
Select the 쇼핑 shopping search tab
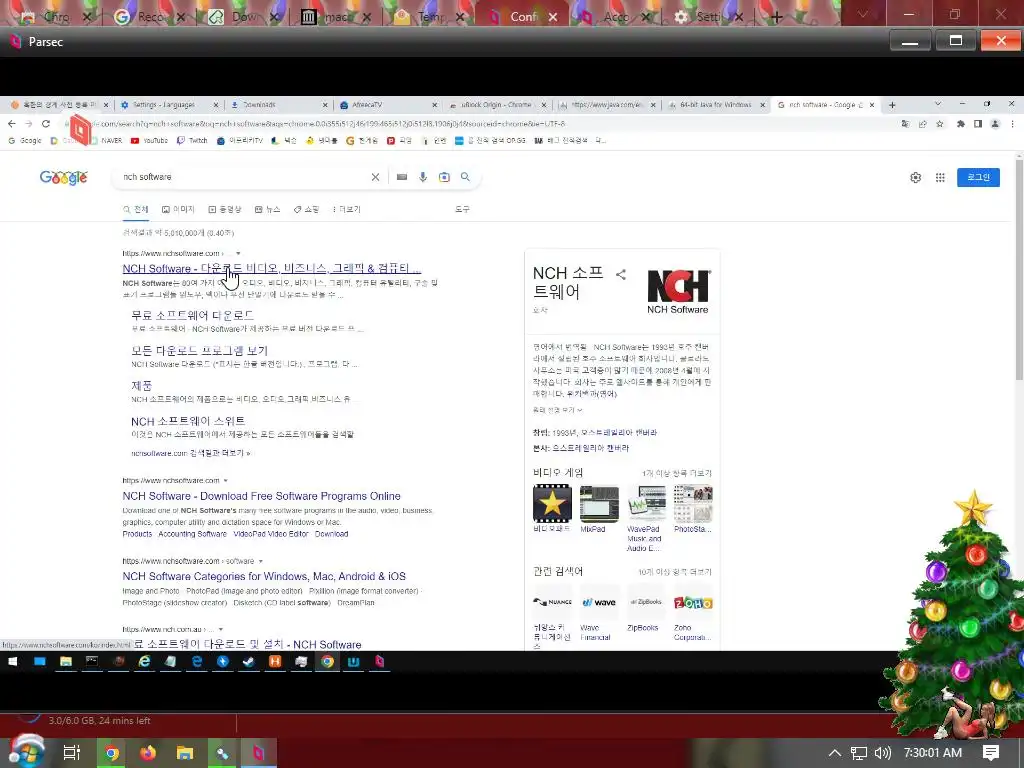point(306,210)
